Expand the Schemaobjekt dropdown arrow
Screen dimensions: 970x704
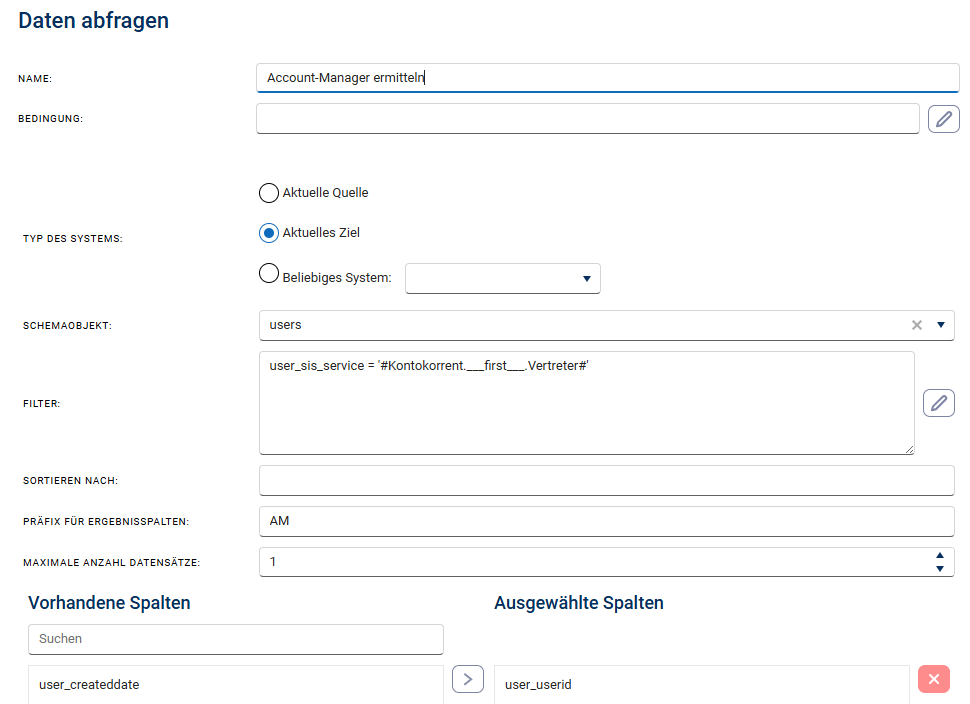(940, 325)
